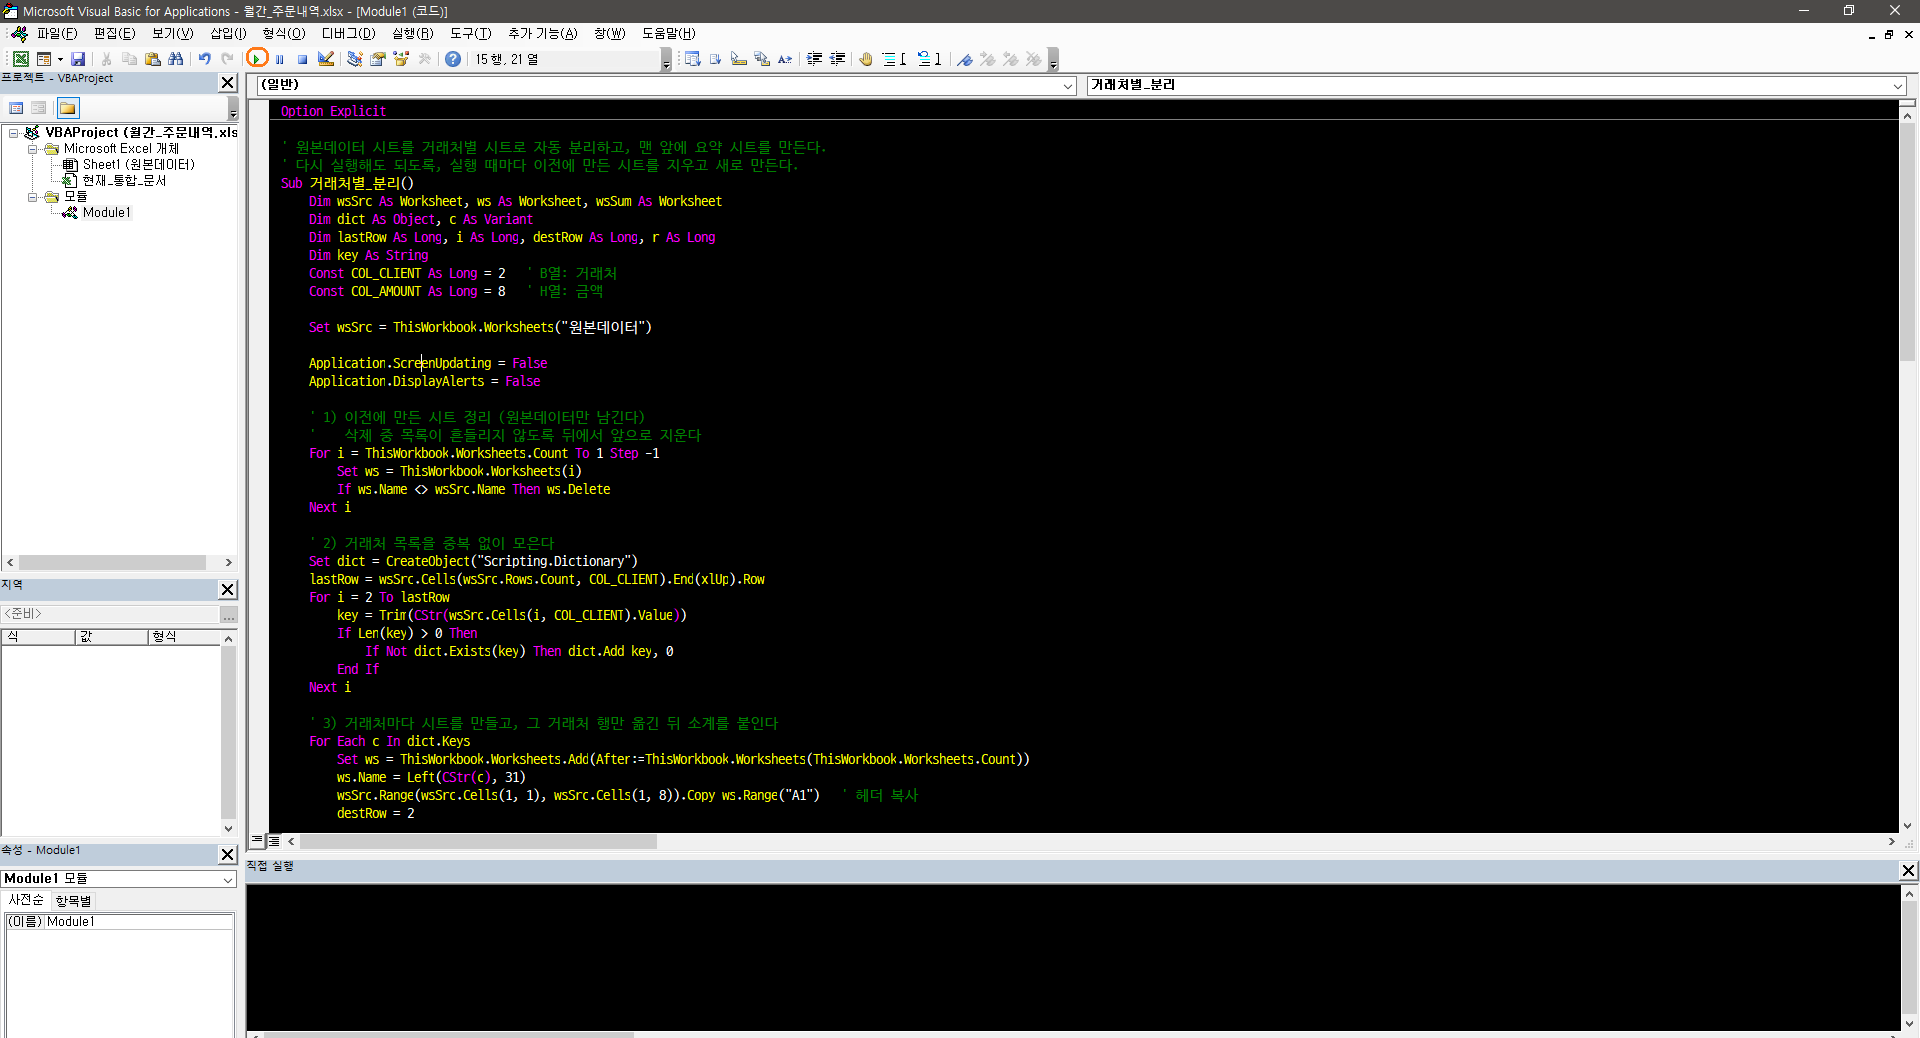The width and height of the screenshot is (1920, 1038).
Task: Click the List Properties/Methods icon
Action: point(692,59)
